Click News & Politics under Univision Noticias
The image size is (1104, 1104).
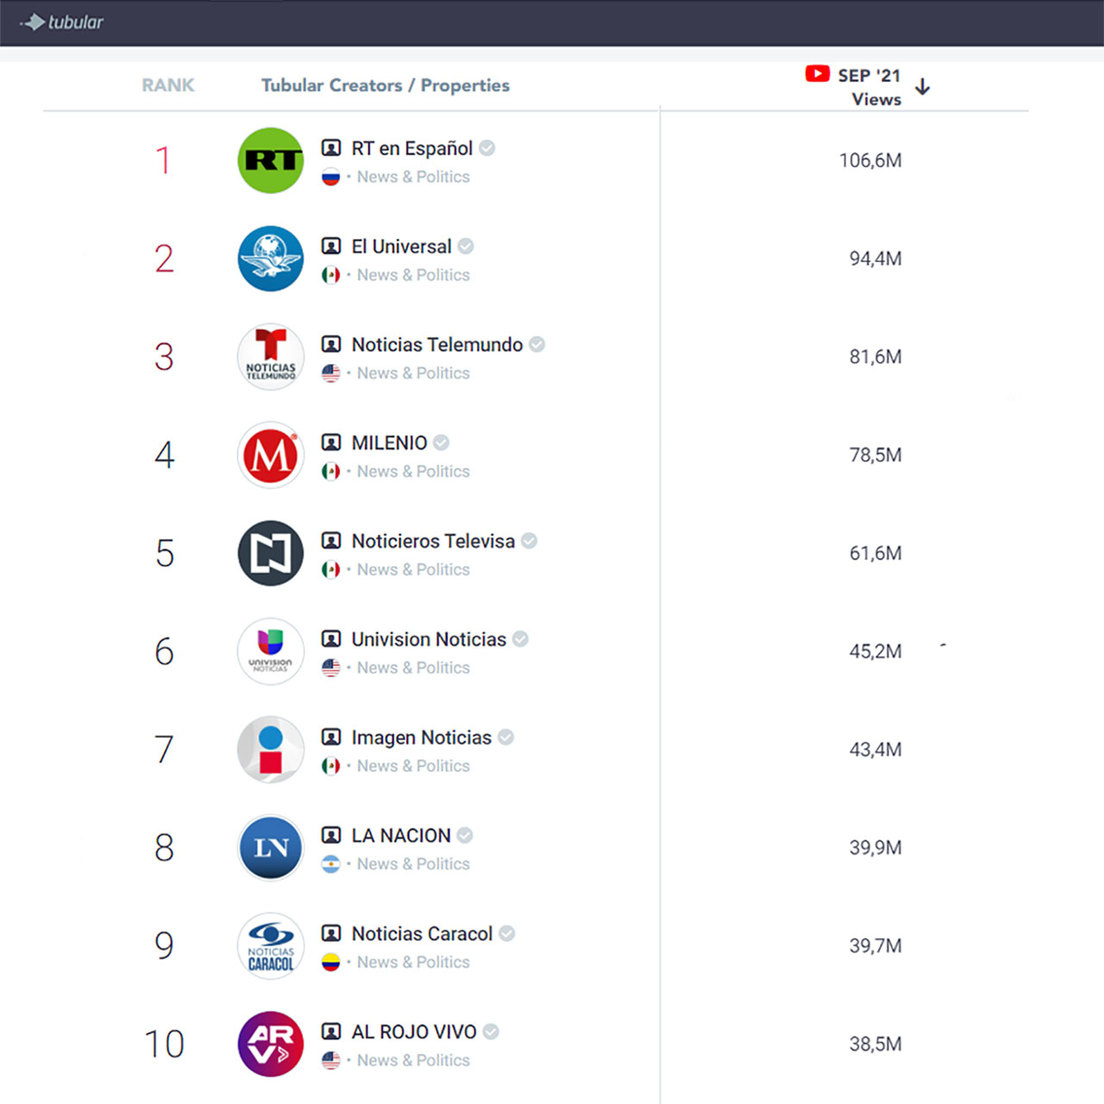413,668
